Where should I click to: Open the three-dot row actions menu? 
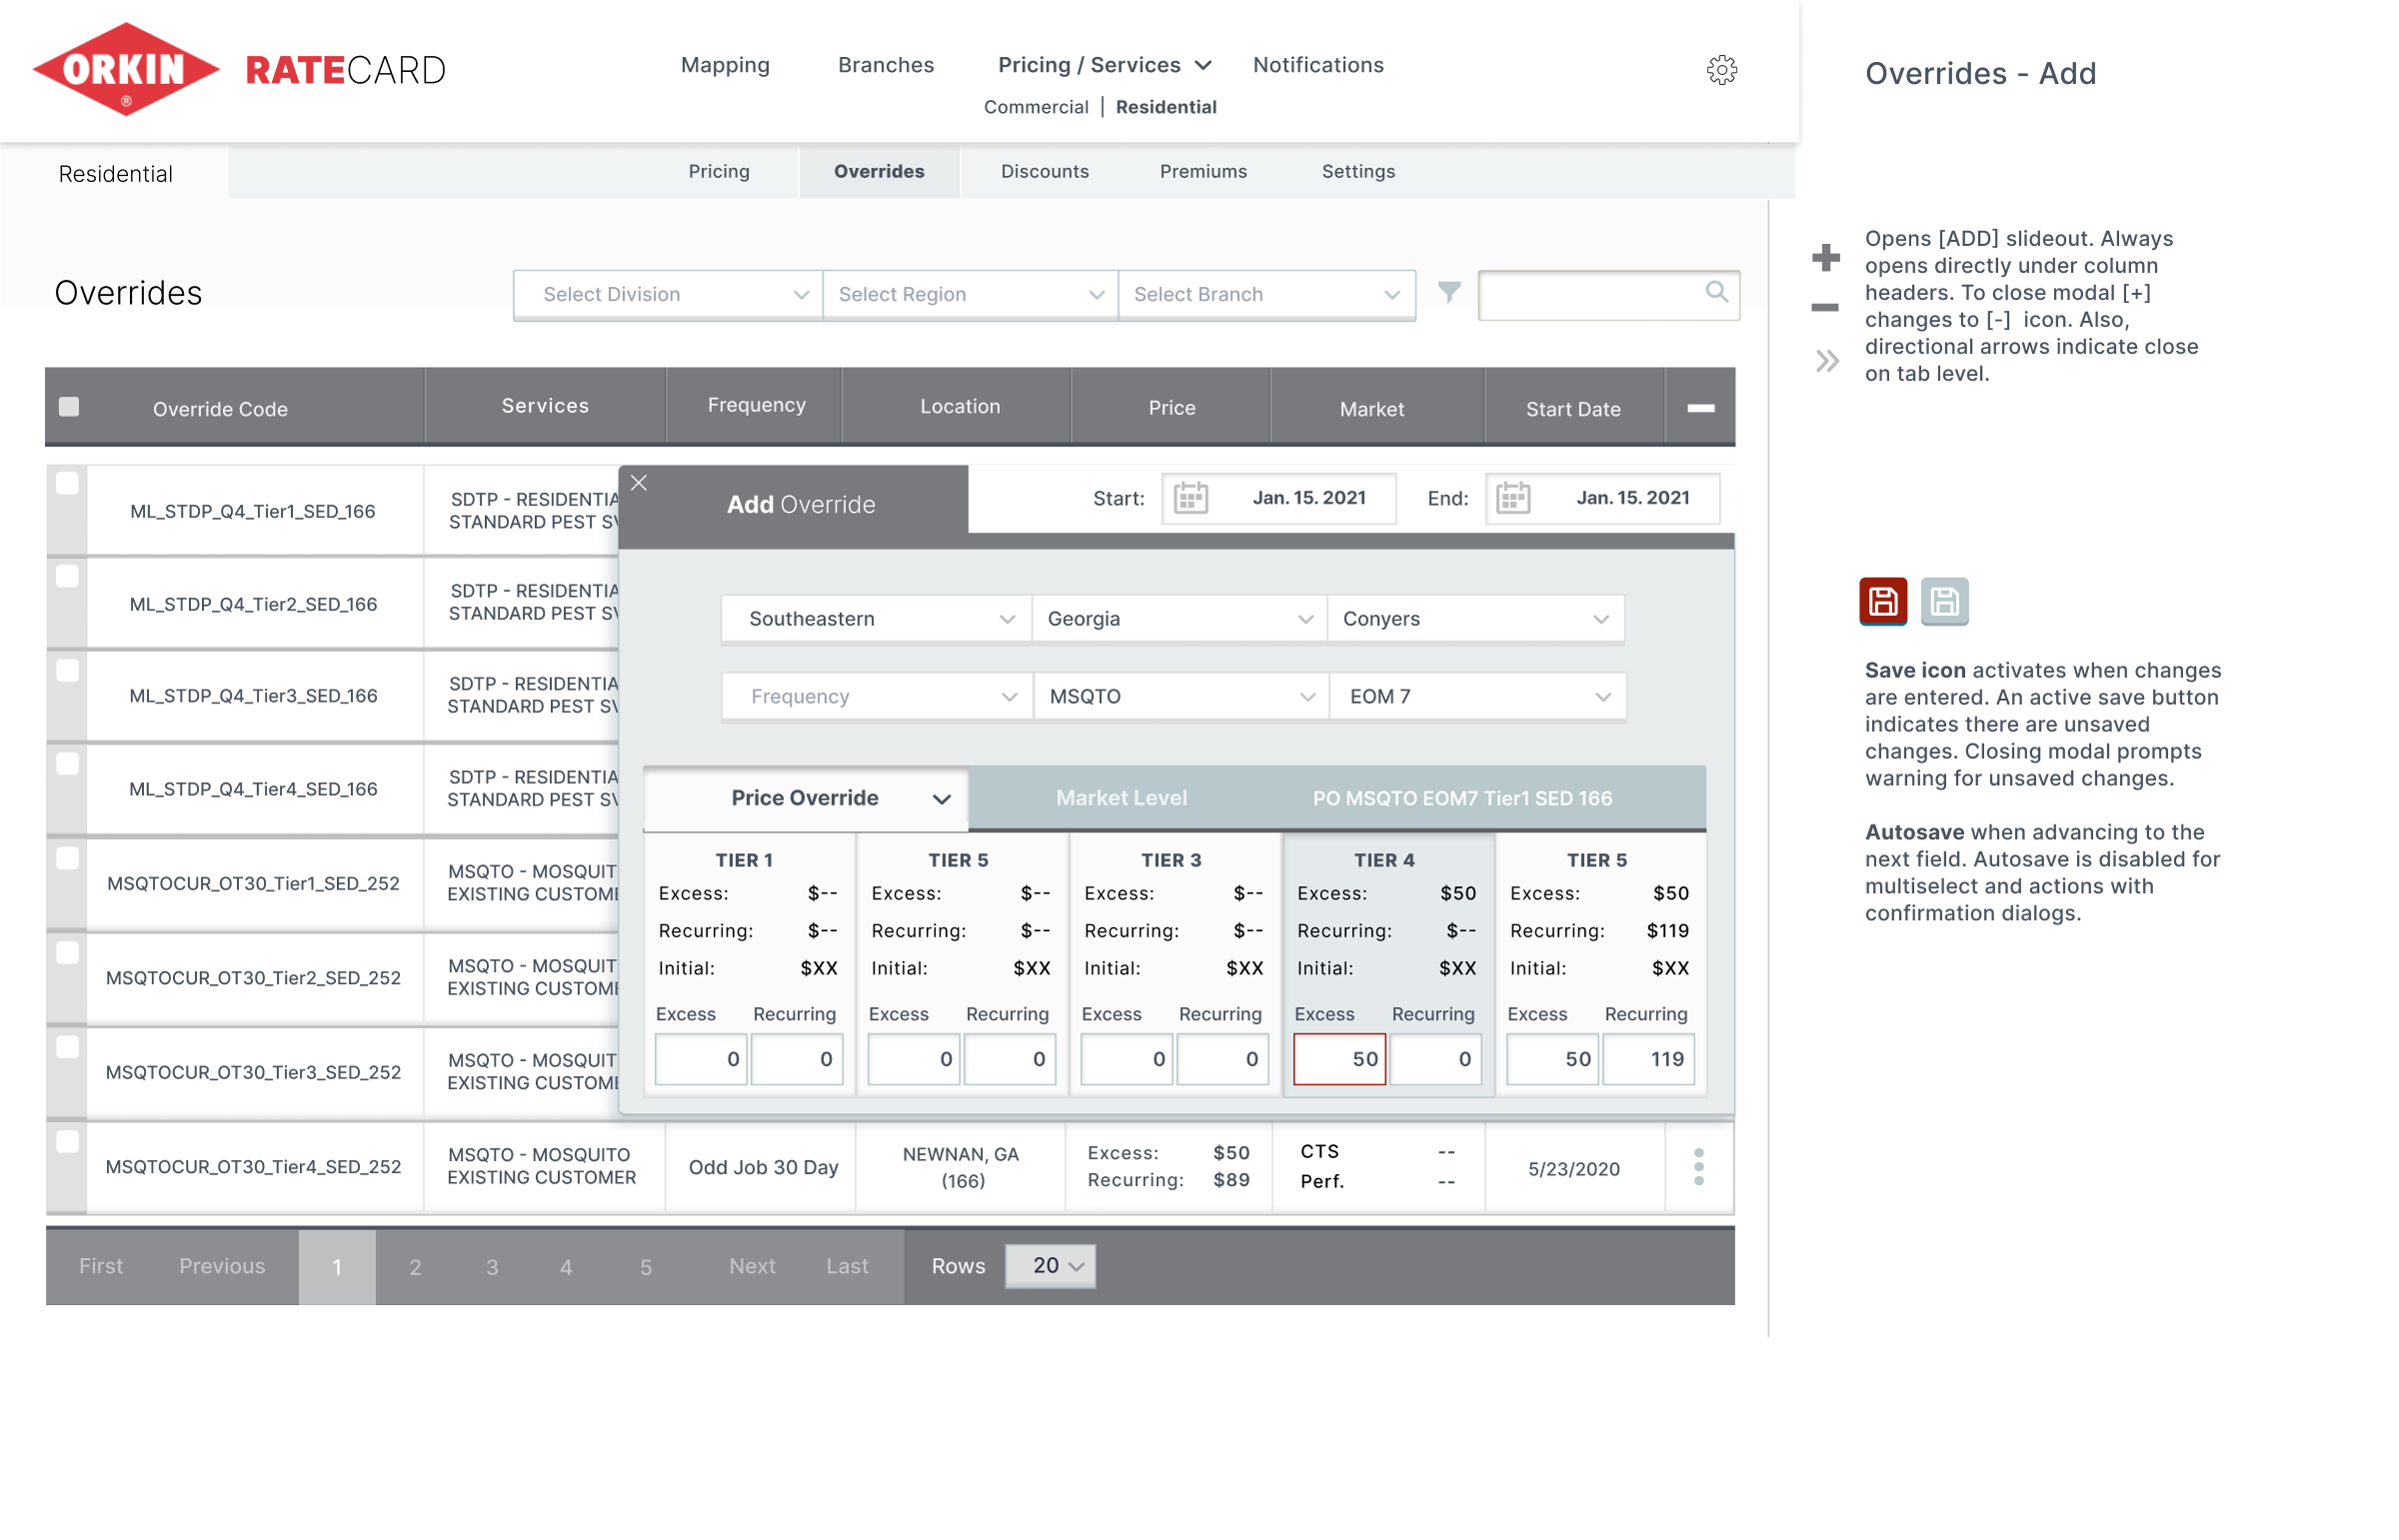click(x=1698, y=1167)
